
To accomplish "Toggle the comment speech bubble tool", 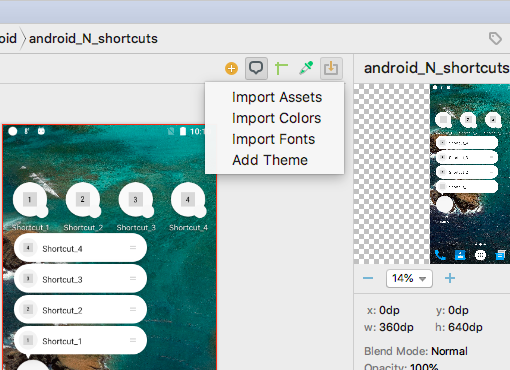I will (256, 68).
